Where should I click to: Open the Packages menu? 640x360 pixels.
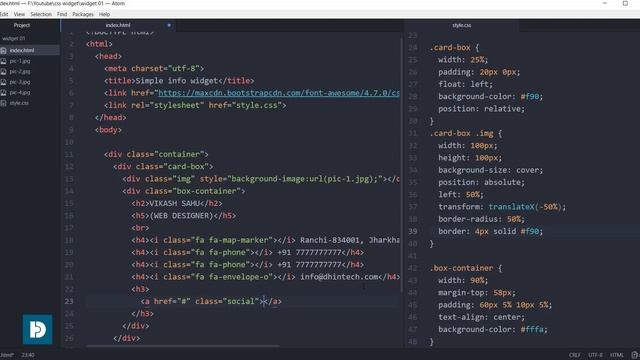83,14
